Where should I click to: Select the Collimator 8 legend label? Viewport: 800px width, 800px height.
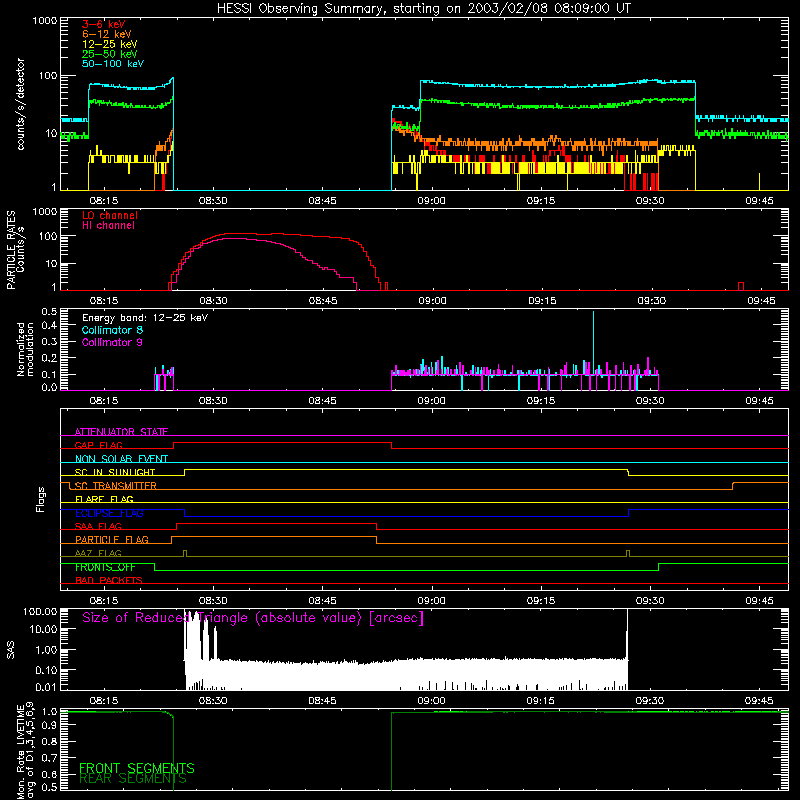pos(112,330)
